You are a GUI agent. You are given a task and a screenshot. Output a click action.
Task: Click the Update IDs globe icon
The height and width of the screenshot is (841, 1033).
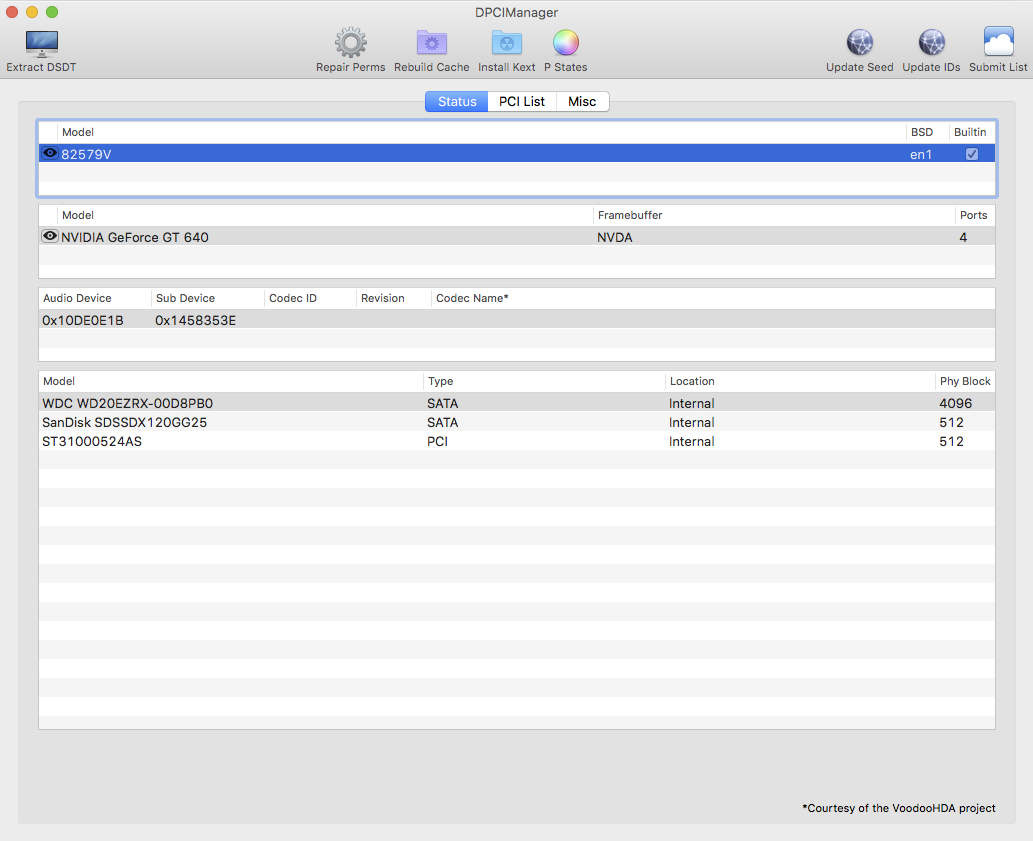931,43
